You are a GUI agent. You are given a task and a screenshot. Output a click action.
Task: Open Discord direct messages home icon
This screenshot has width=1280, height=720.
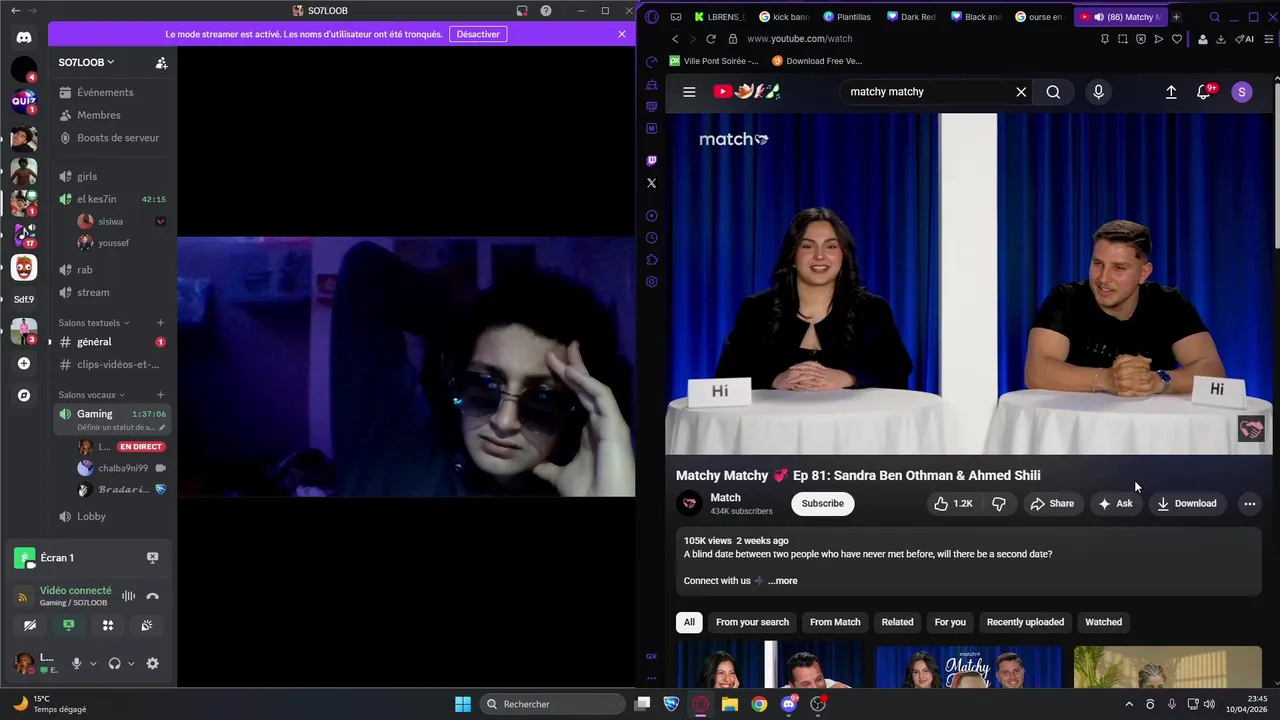coord(24,37)
